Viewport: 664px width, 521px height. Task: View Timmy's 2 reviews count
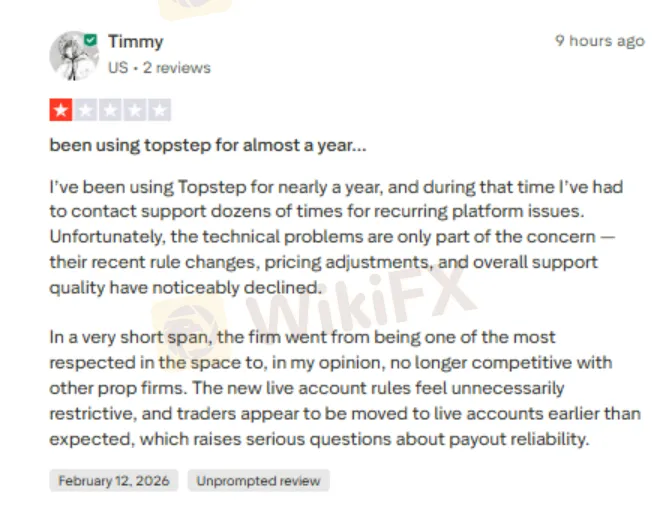[177, 68]
